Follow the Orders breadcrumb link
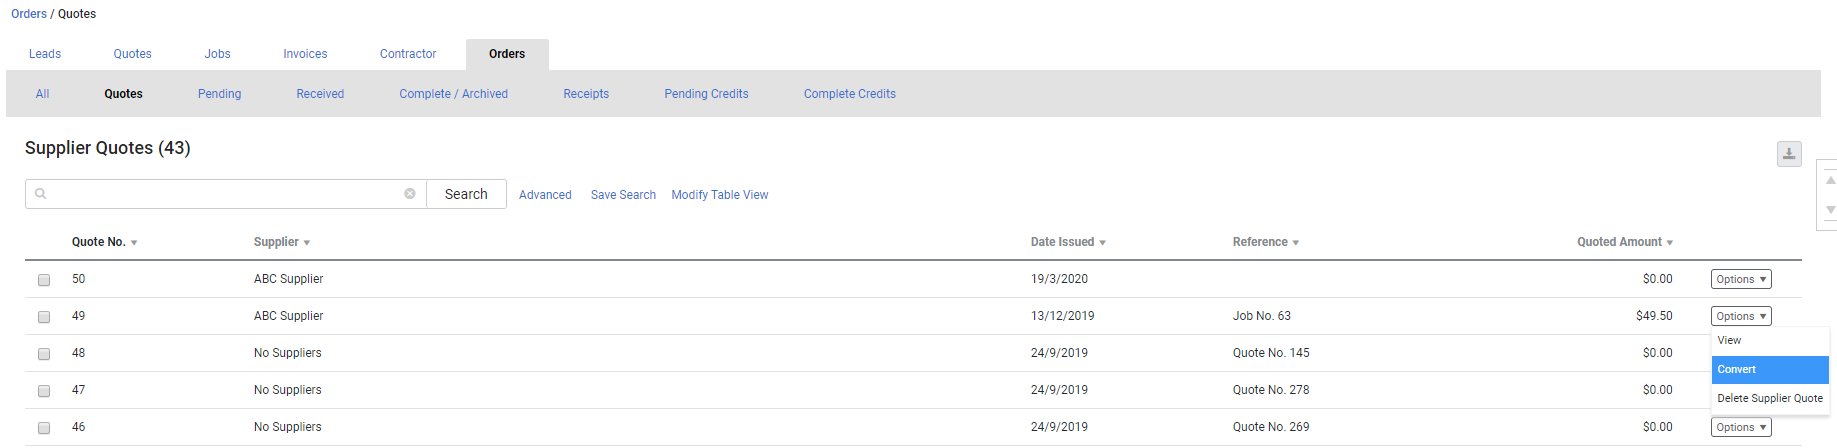 click(29, 14)
